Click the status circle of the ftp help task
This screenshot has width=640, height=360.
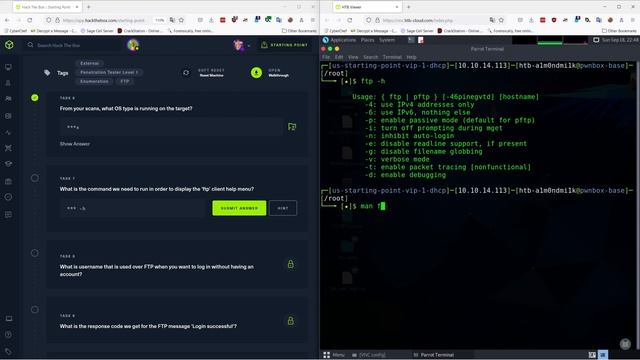tap(35, 178)
